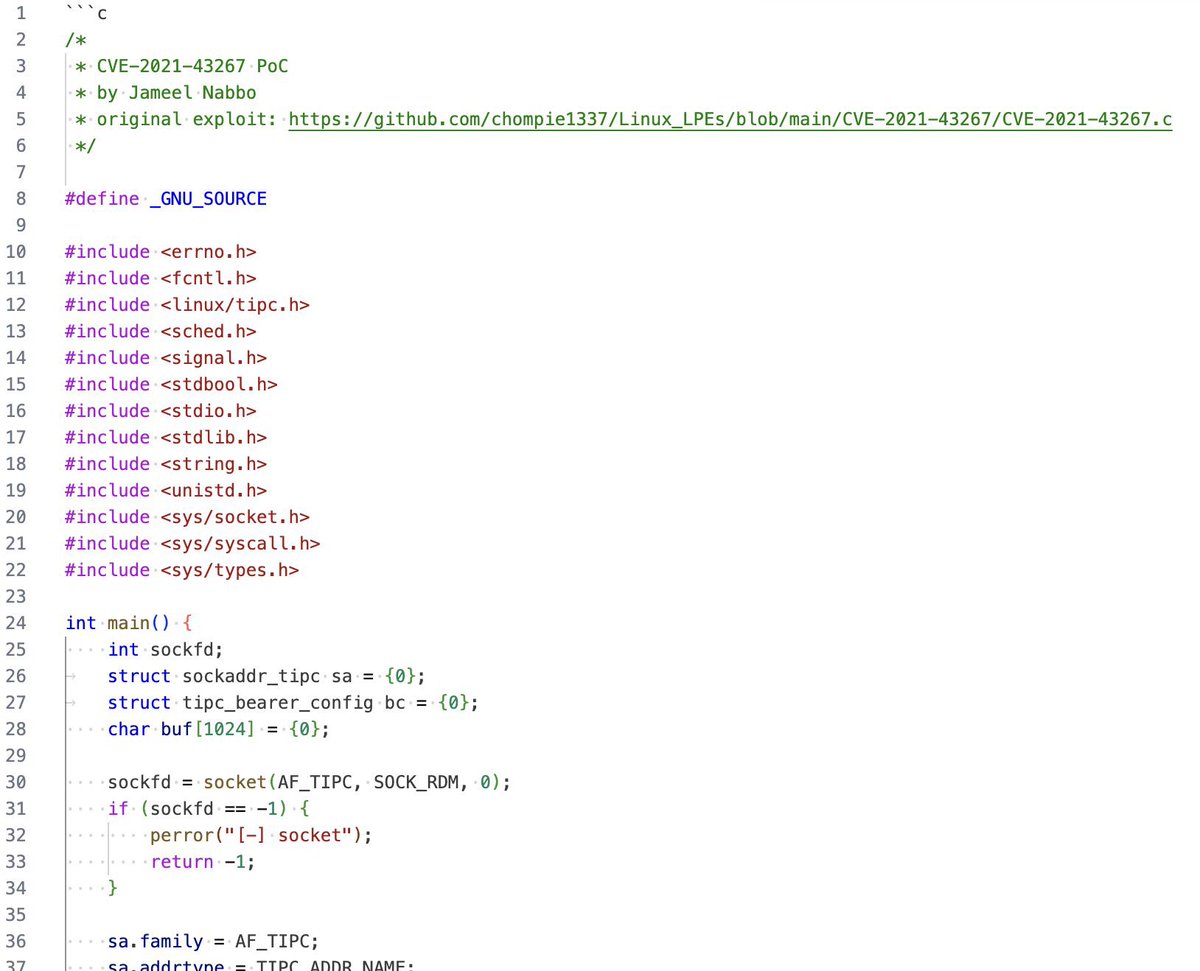Click 'sockfd' in the int declaration
Image resolution: width=1200 pixels, height=971 pixels.
pos(182,649)
